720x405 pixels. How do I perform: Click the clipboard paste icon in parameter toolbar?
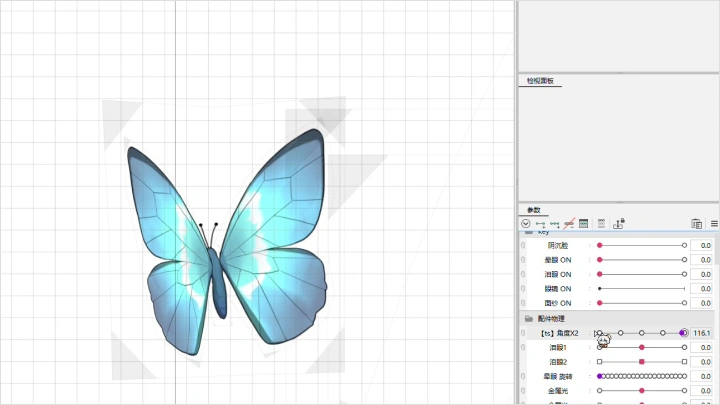(x=696, y=224)
